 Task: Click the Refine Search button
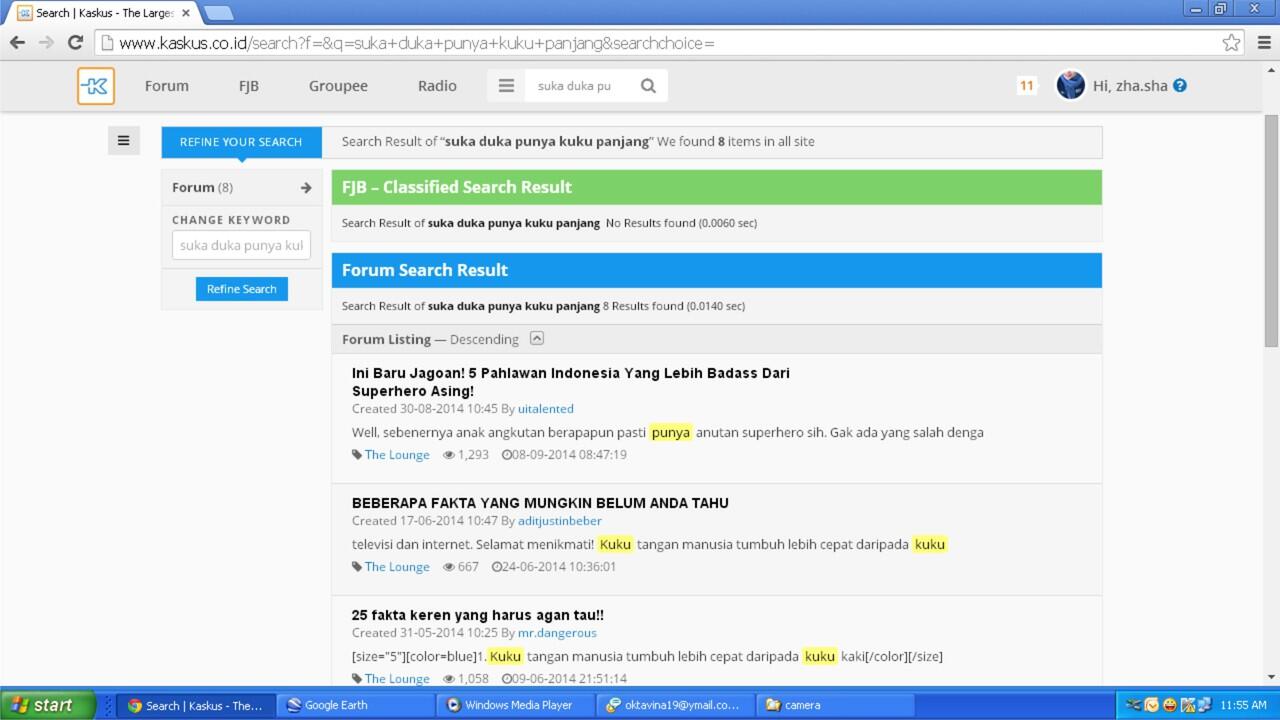242,289
